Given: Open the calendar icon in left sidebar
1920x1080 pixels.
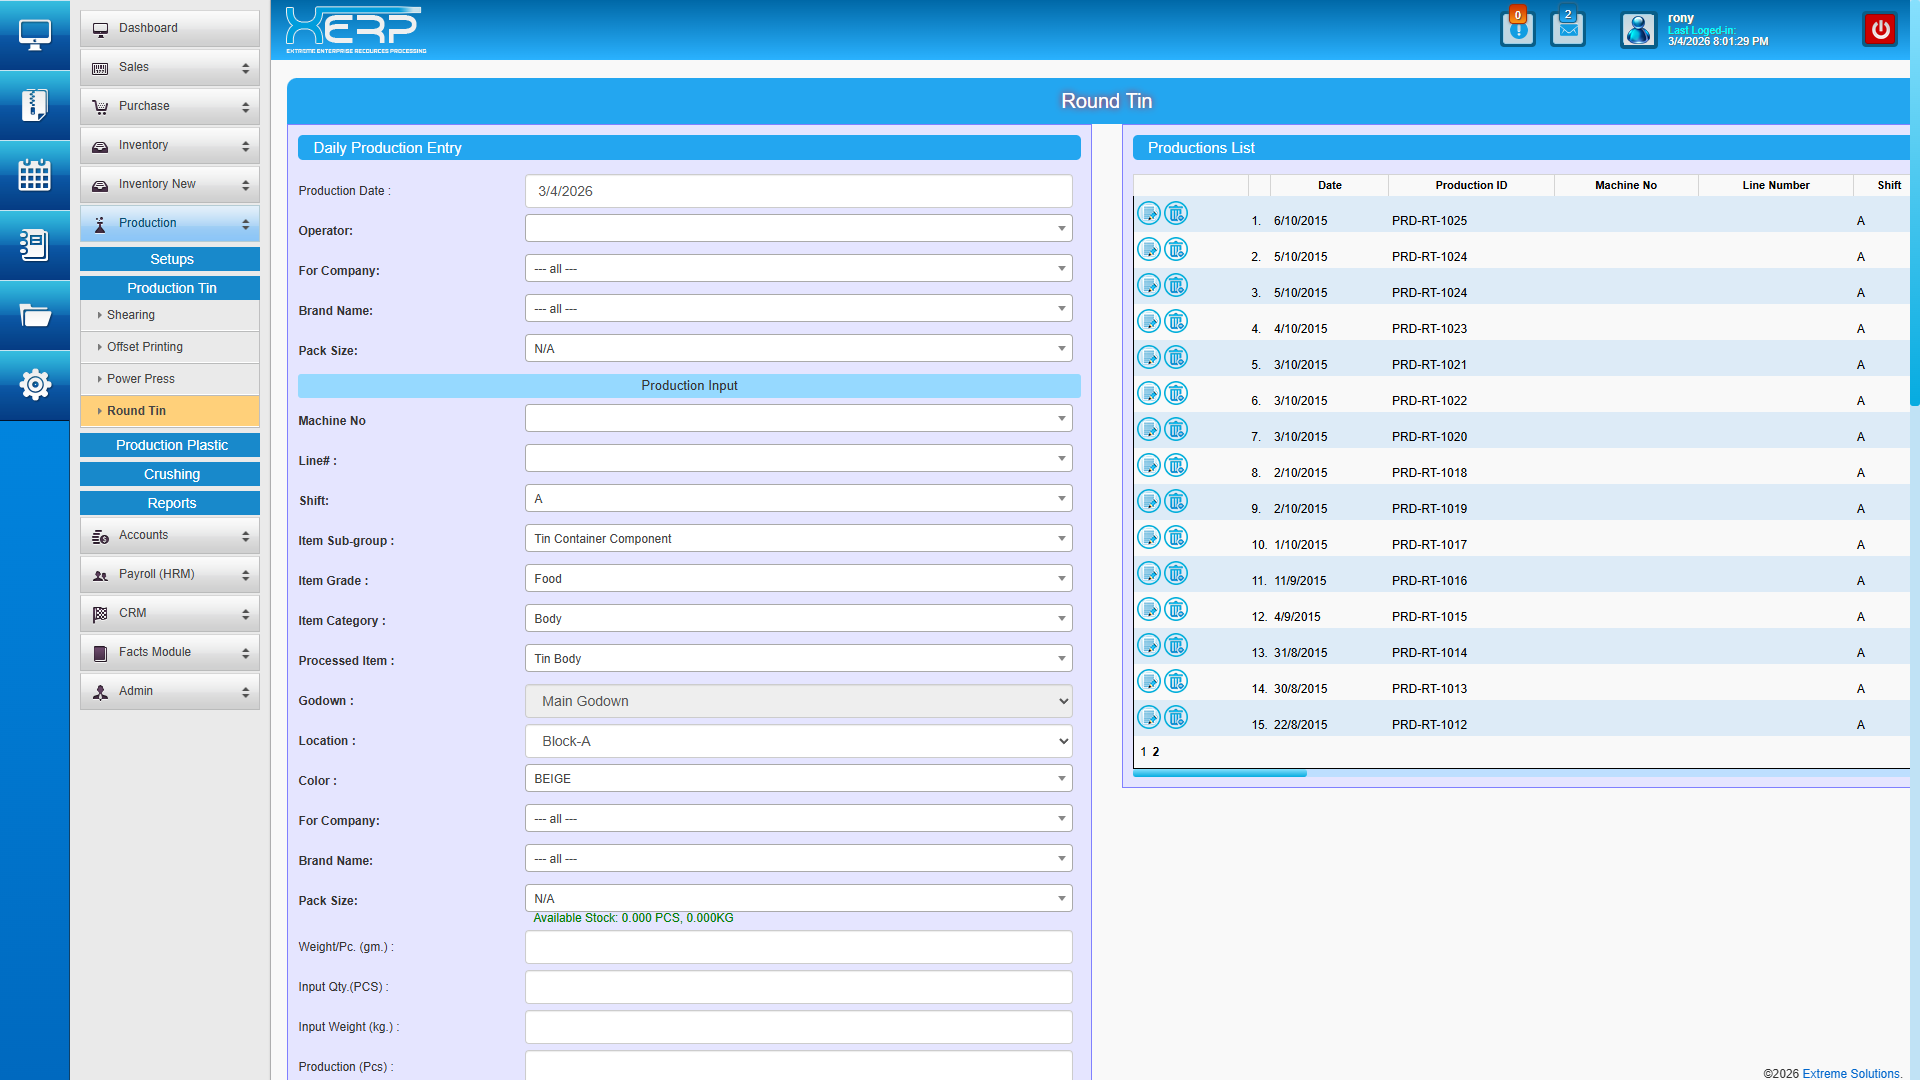Looking at the screenshot, I should 34,175.
